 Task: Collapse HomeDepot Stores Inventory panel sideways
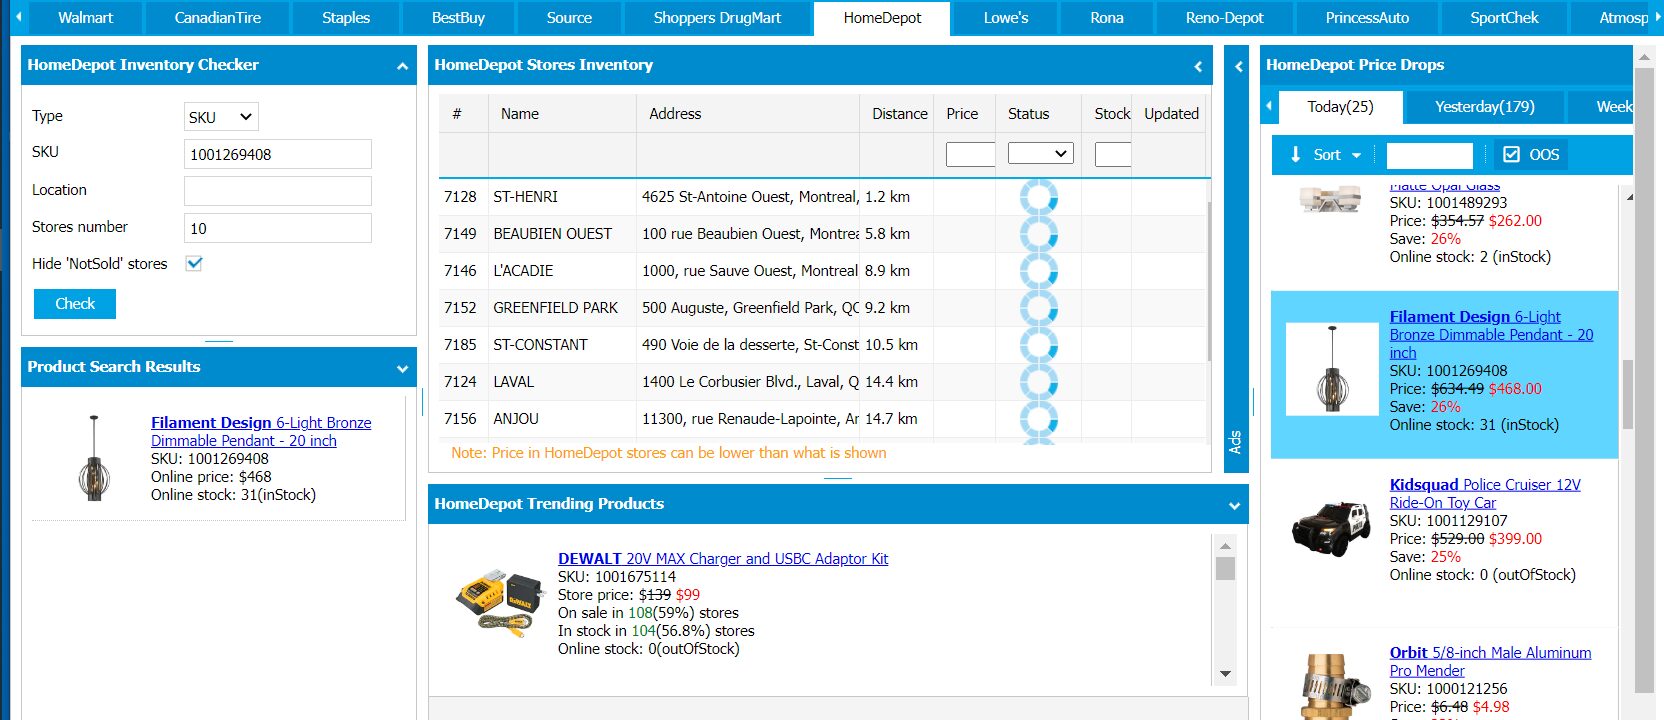(1198, 66)
